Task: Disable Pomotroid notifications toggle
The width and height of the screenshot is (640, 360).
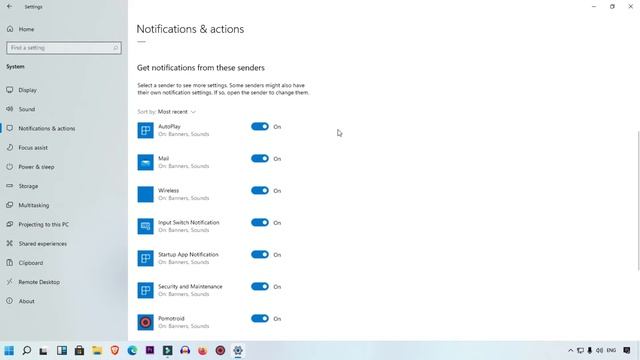Action: tap(260, 318)
